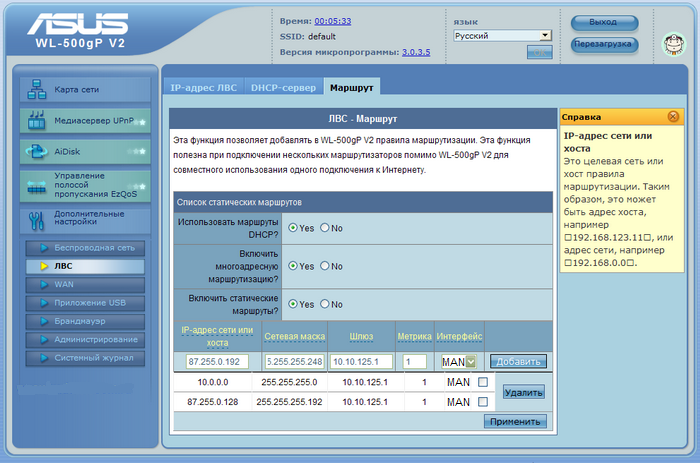Open Системный журнал menu item
The height and width of the screenshot is (463, 700).
coord(85,358)
